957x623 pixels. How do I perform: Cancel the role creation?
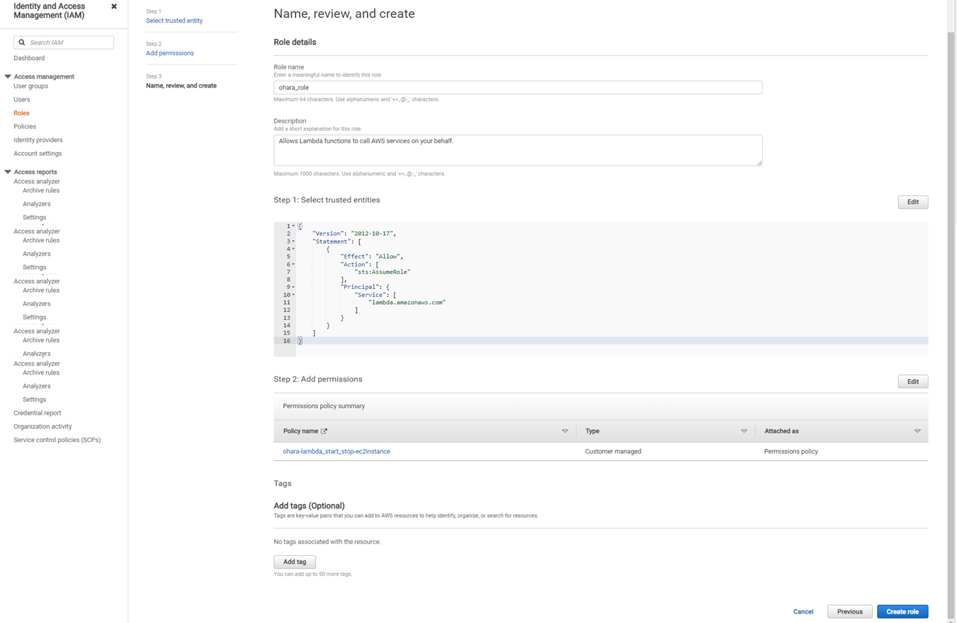803,611
